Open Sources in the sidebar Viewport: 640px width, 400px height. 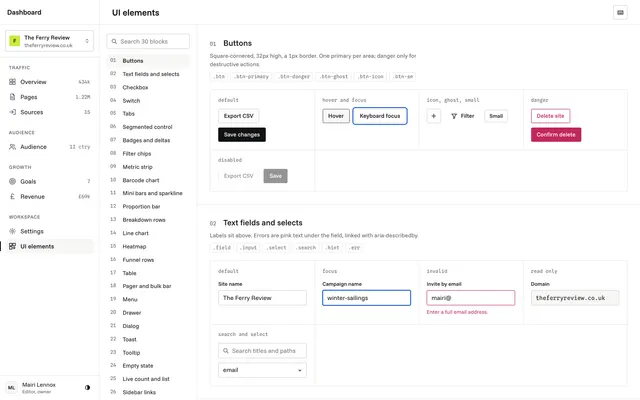tap(49, 112)
